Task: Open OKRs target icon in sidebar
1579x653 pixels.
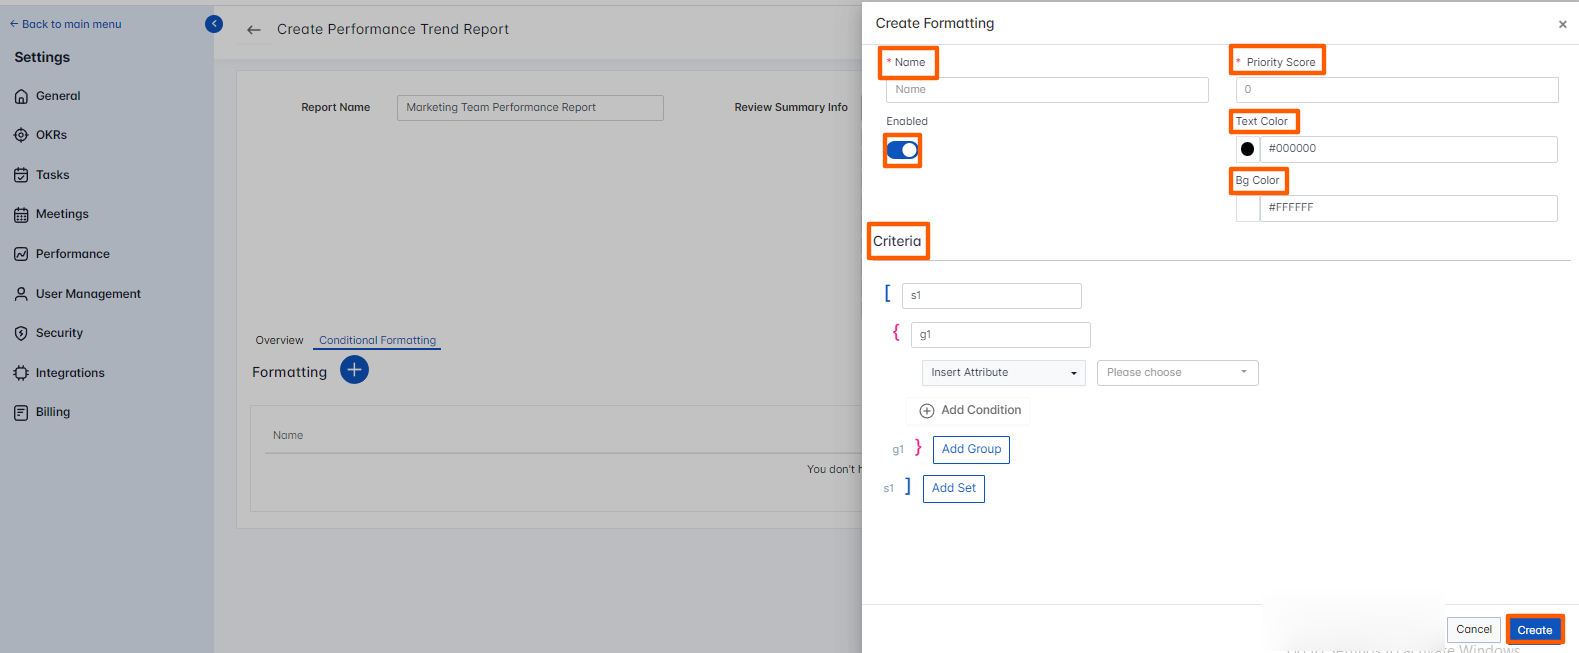Action: point(21,135)
